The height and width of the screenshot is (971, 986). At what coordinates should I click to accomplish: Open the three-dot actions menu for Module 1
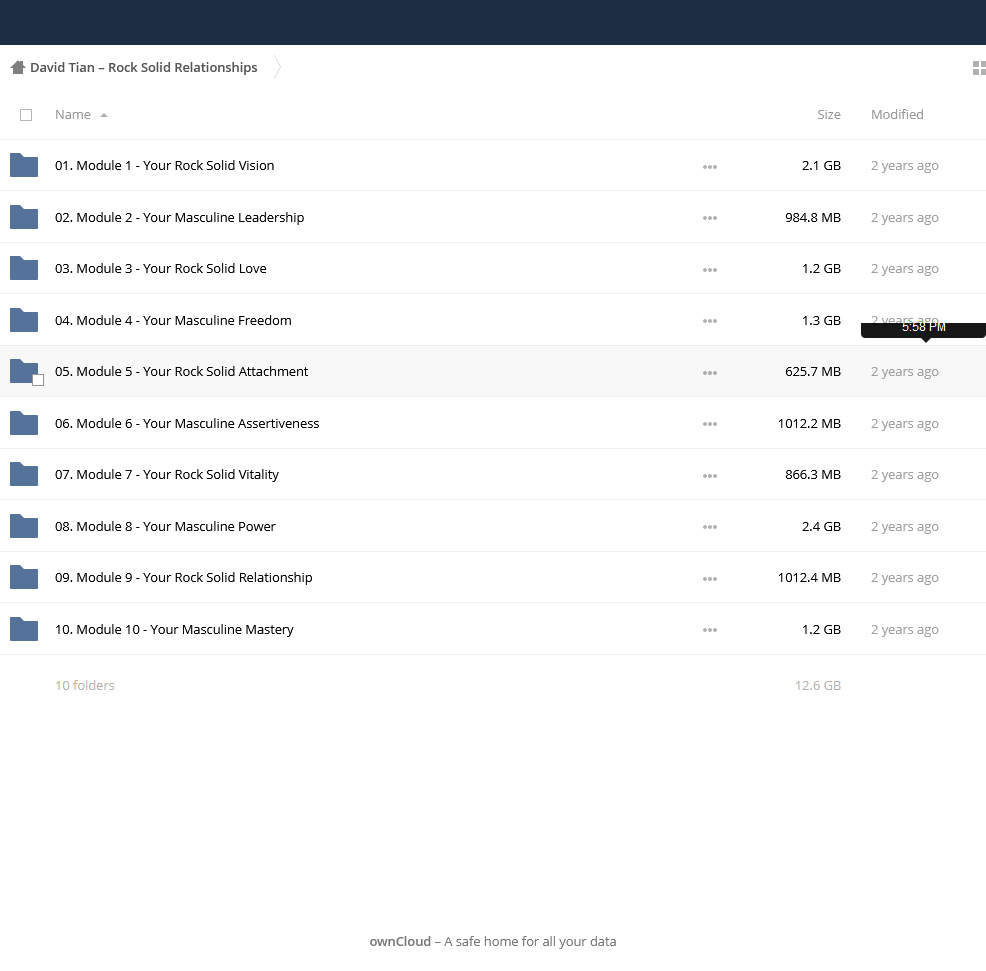pyautogui.click(x=710, y=167)
